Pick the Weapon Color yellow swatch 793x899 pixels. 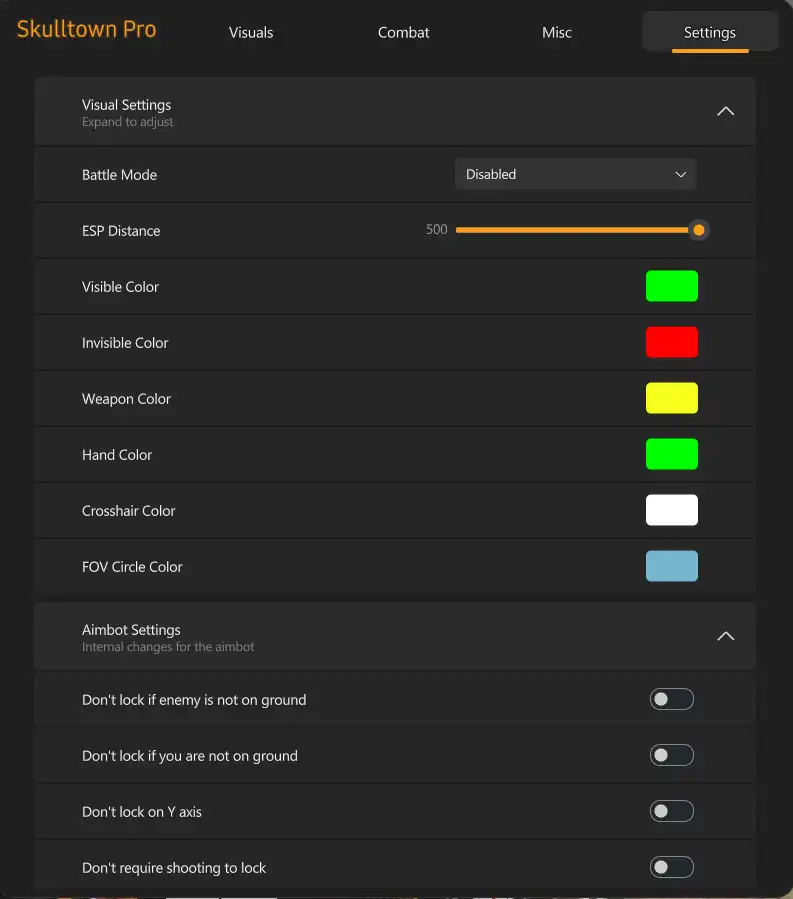[x=672, y=398]
